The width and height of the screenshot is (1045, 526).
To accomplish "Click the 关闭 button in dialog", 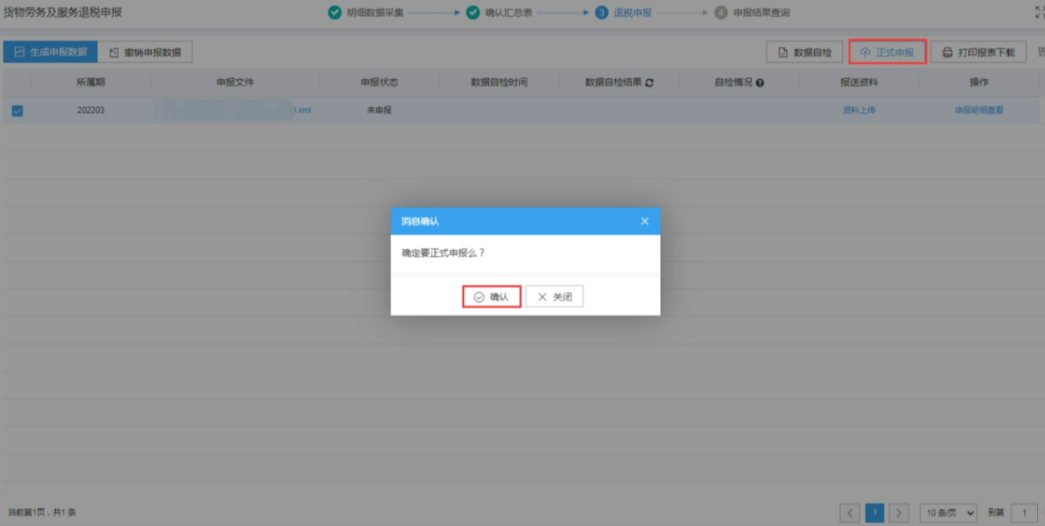I will coord(554,297).
